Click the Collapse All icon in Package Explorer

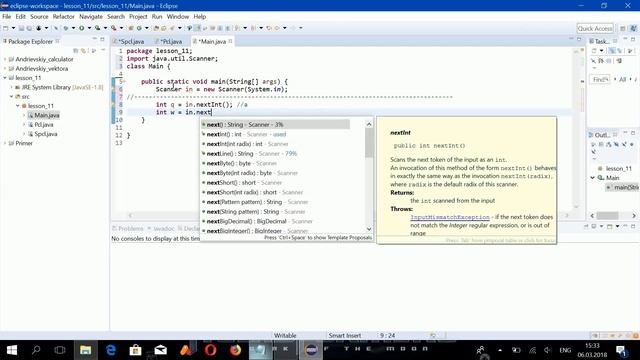pos(76,51)
